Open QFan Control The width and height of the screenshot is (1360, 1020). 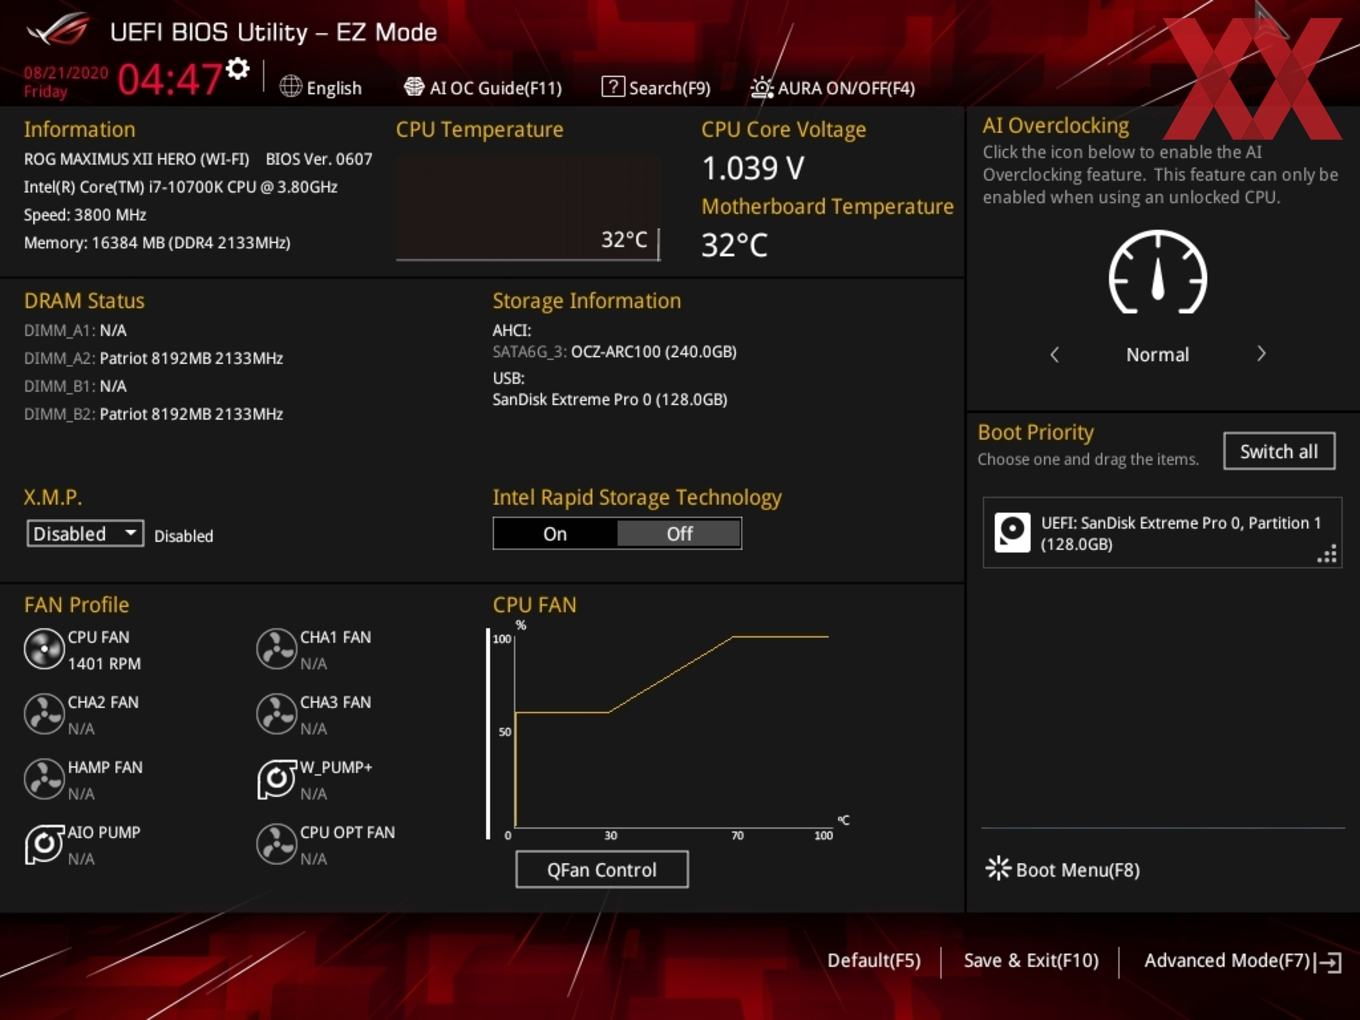pyautogui.click(x=602, y=870)
